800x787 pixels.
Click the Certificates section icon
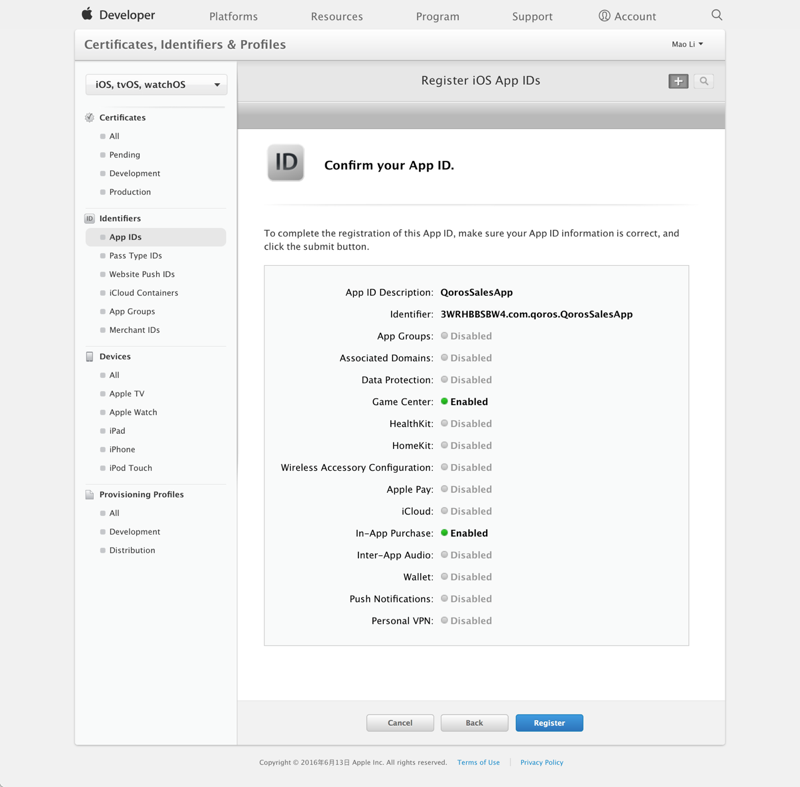pyautogui.click(x=89, y=117)
